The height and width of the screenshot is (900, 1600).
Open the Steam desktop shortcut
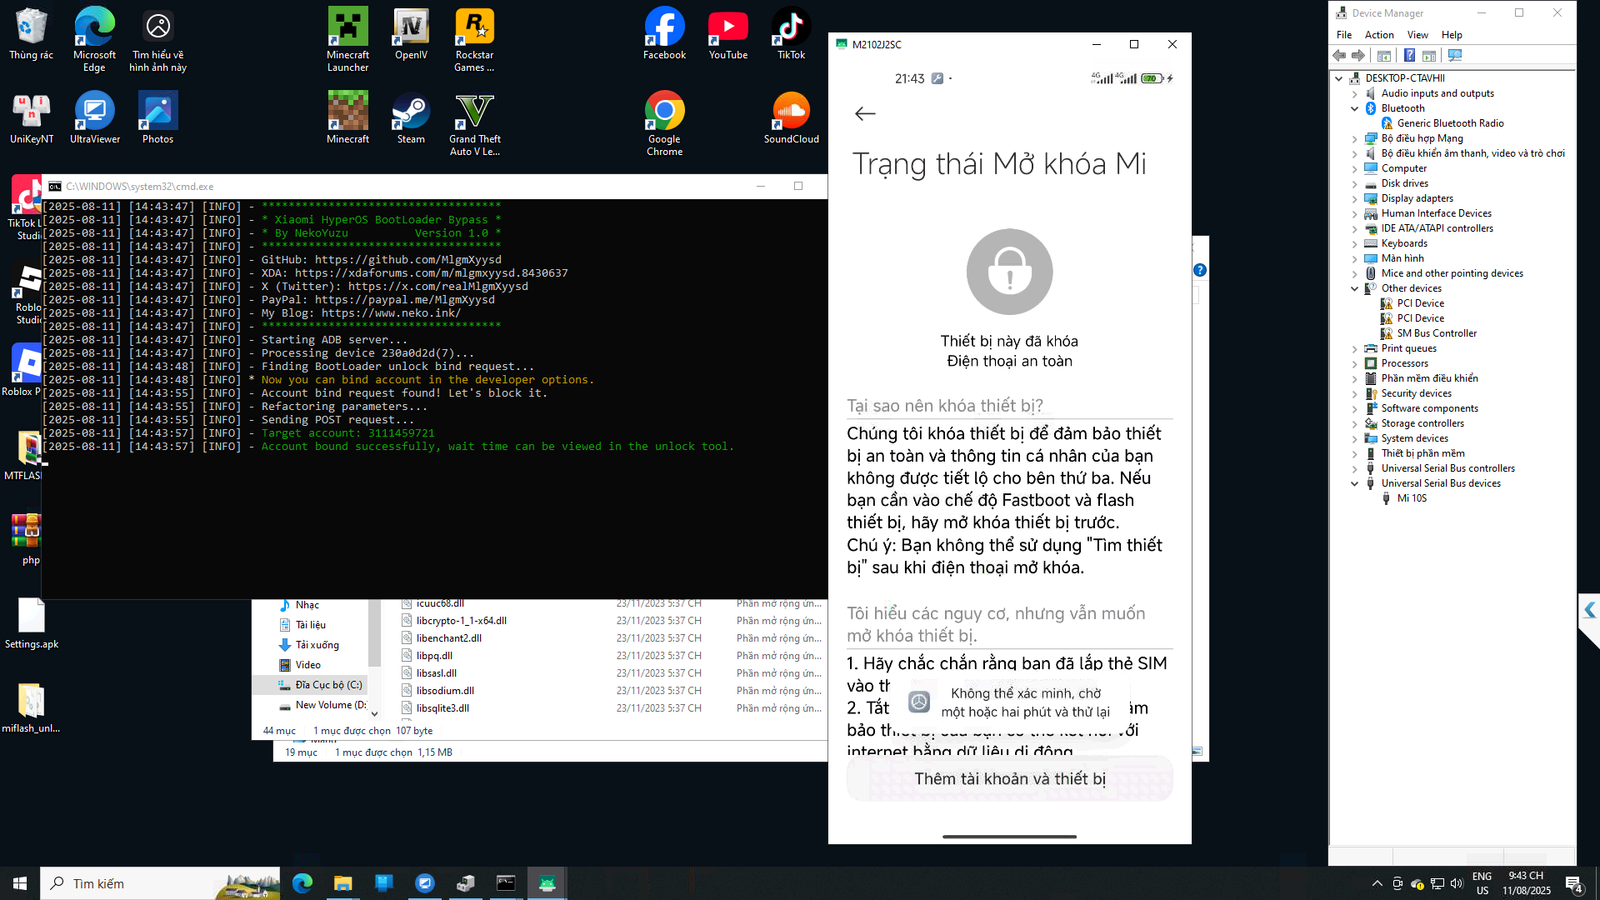[x=411, y=118]
